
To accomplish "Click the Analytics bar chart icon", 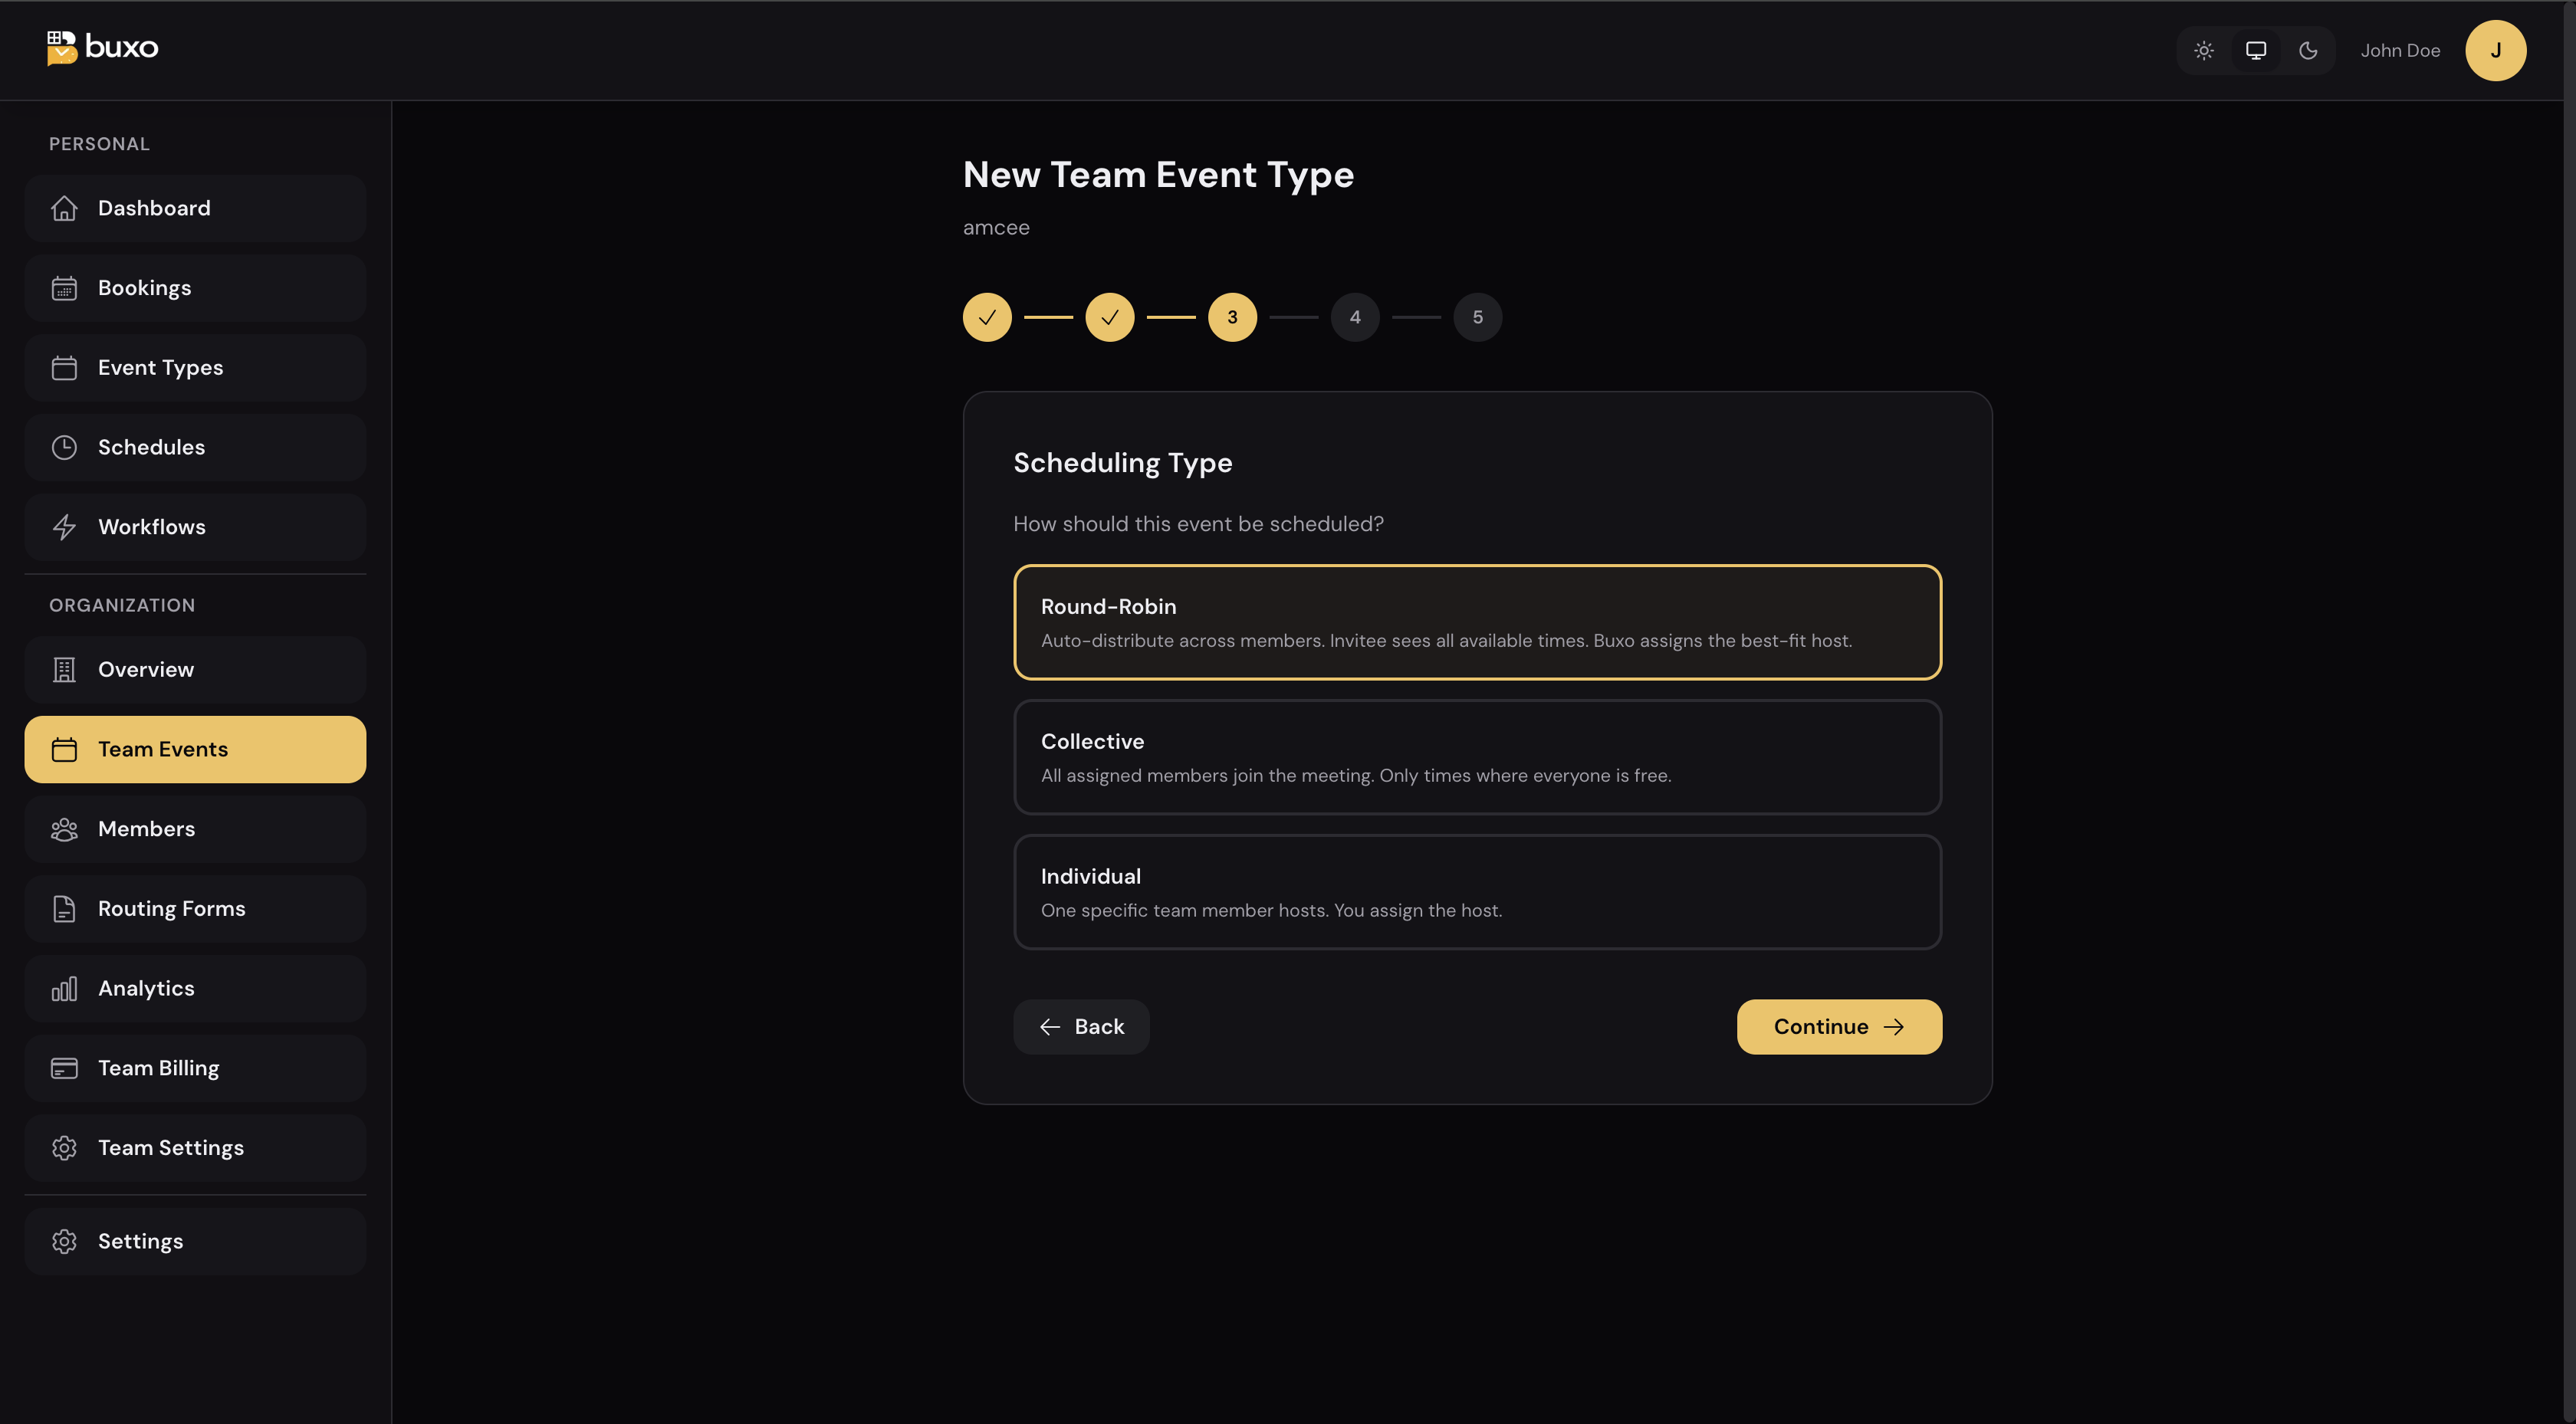I will (x=64, y=988).
